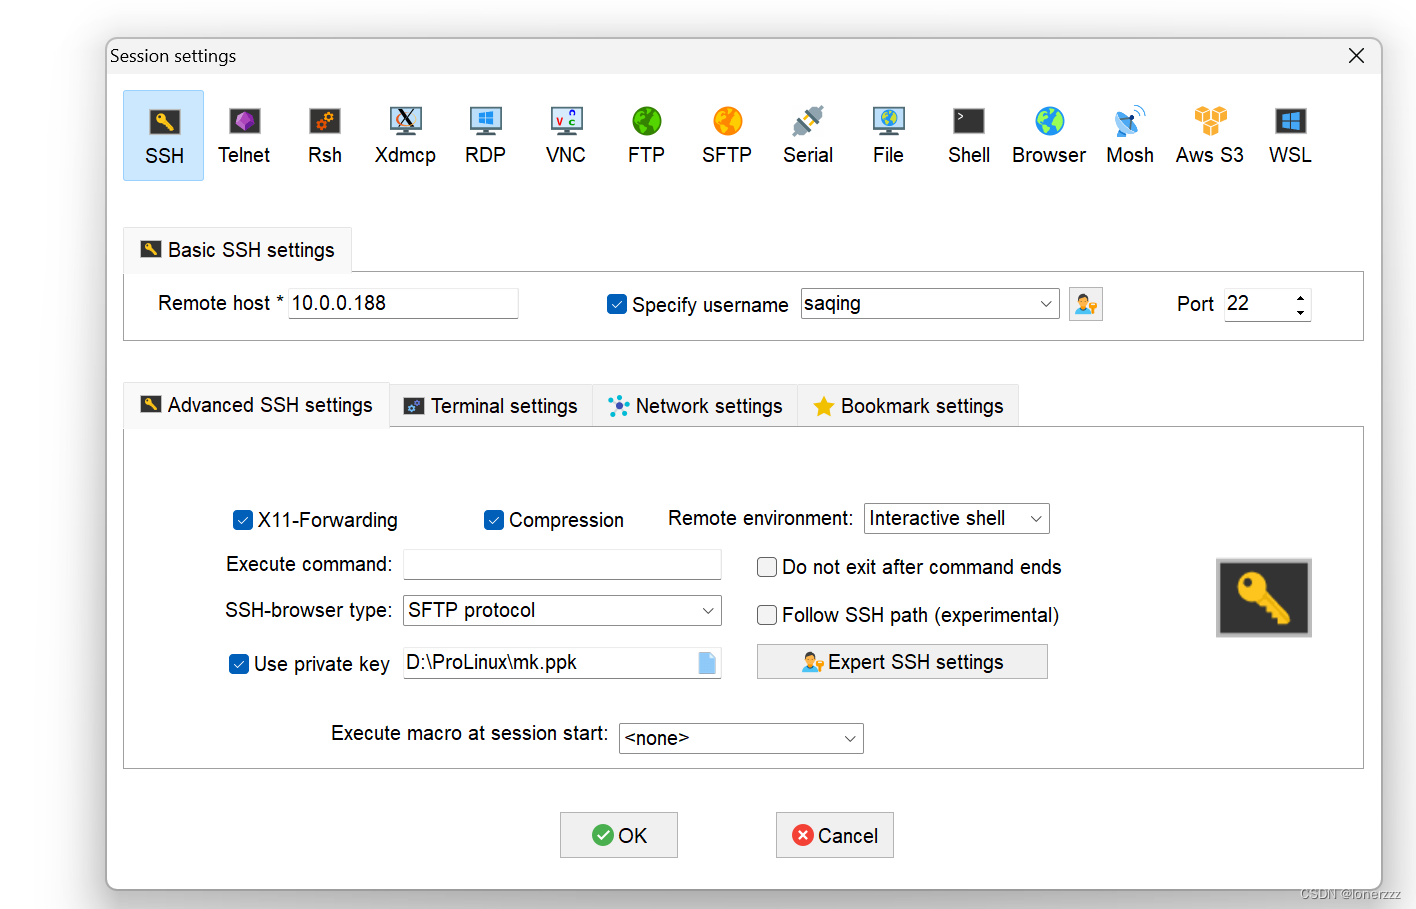
Task: Select the Aws S3 session type
Action: point(1209,135)
